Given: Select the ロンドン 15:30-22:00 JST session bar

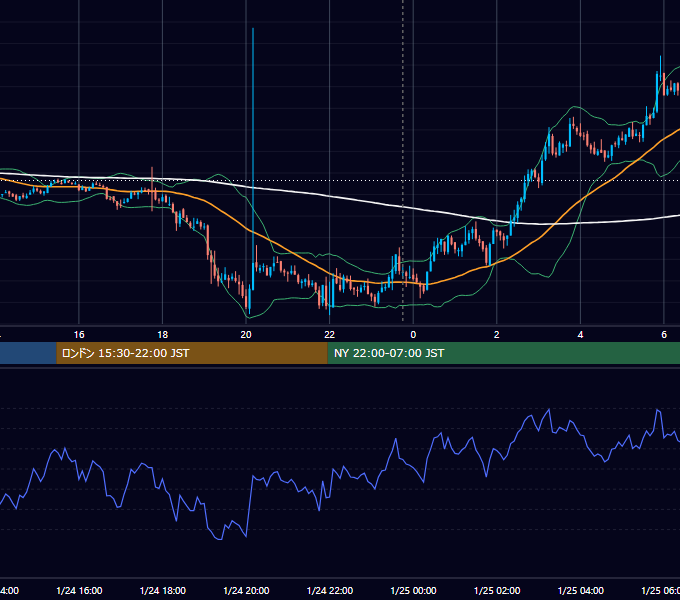Looking at the screenshot, I should tap(192, 353).
